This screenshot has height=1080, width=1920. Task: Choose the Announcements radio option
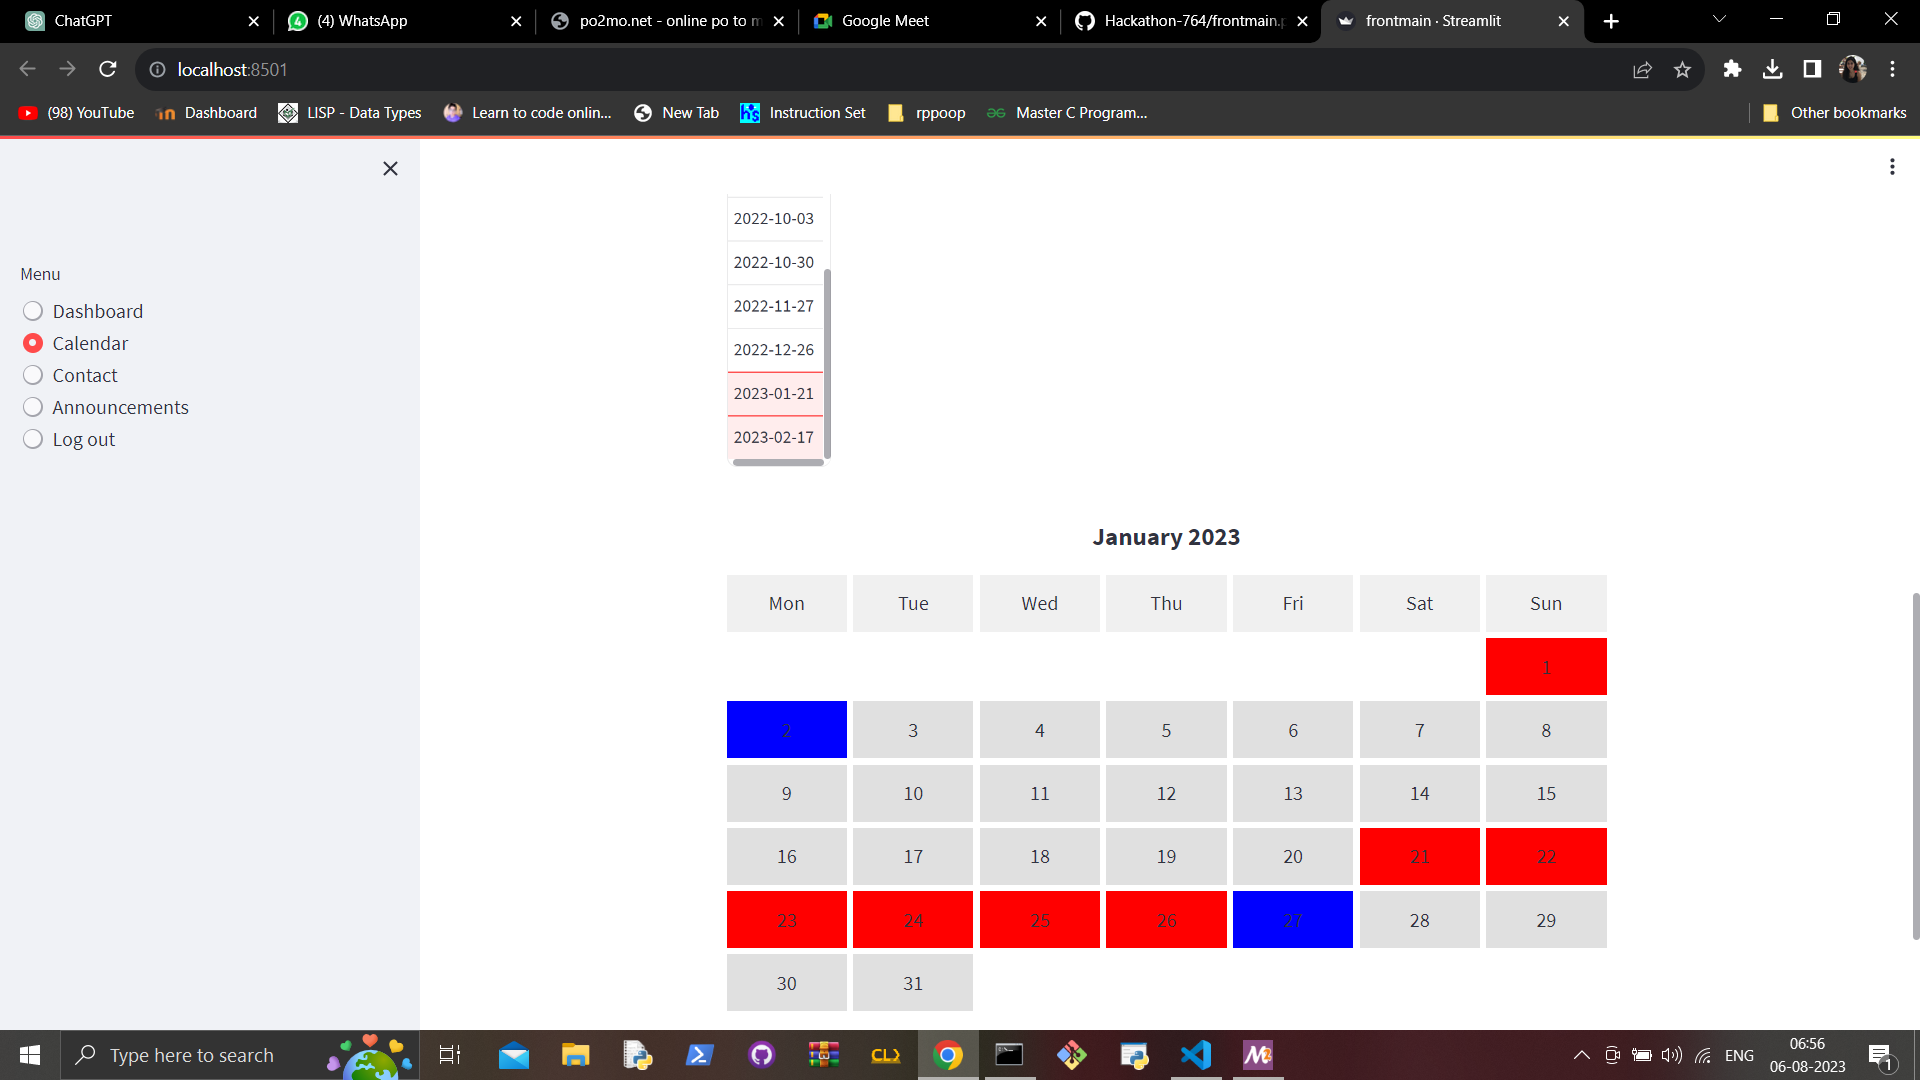tap(33, 407)
